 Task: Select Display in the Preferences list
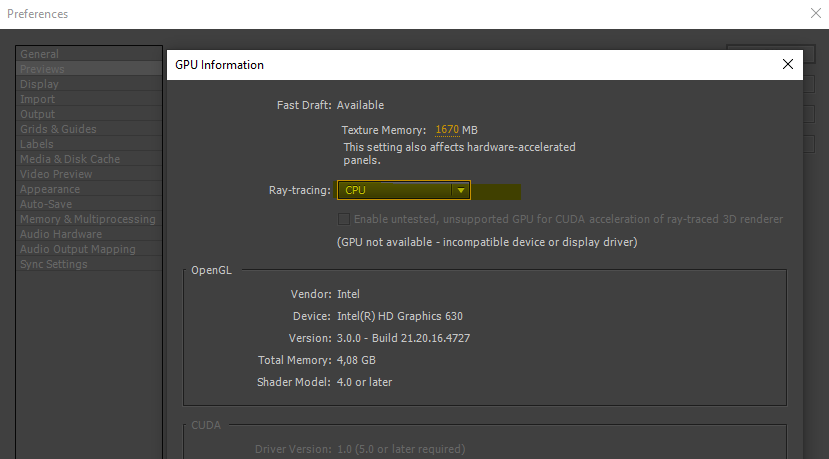tap(89, 84)
